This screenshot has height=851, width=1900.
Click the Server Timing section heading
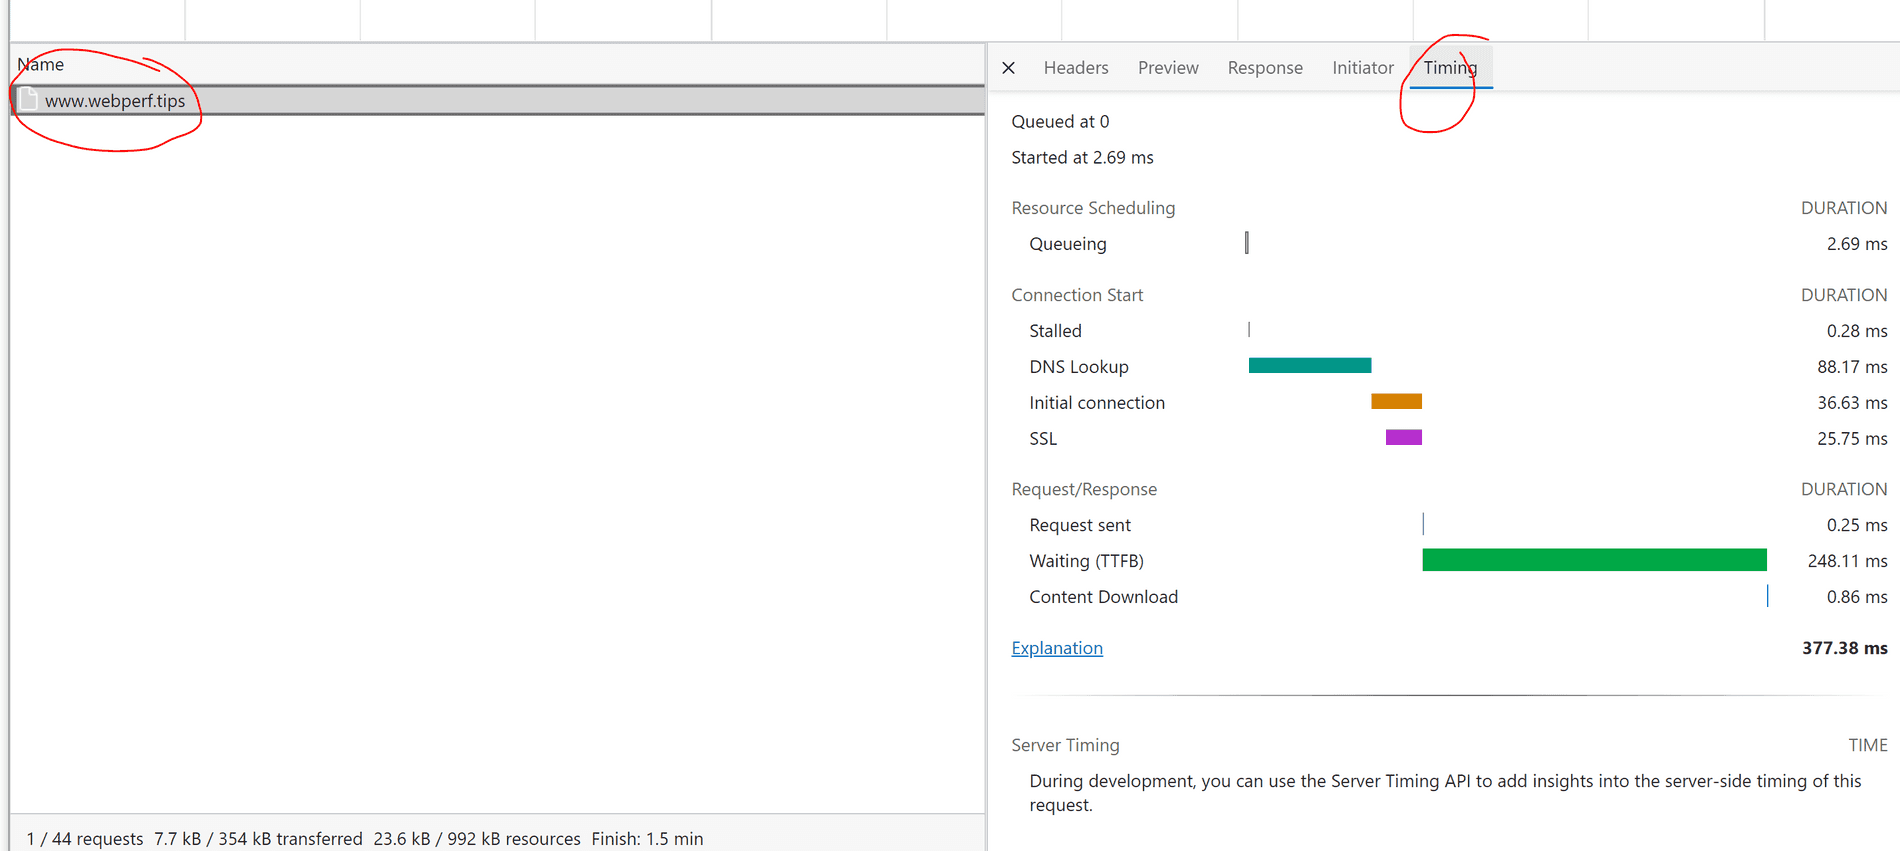click(x=1065, y=745)
